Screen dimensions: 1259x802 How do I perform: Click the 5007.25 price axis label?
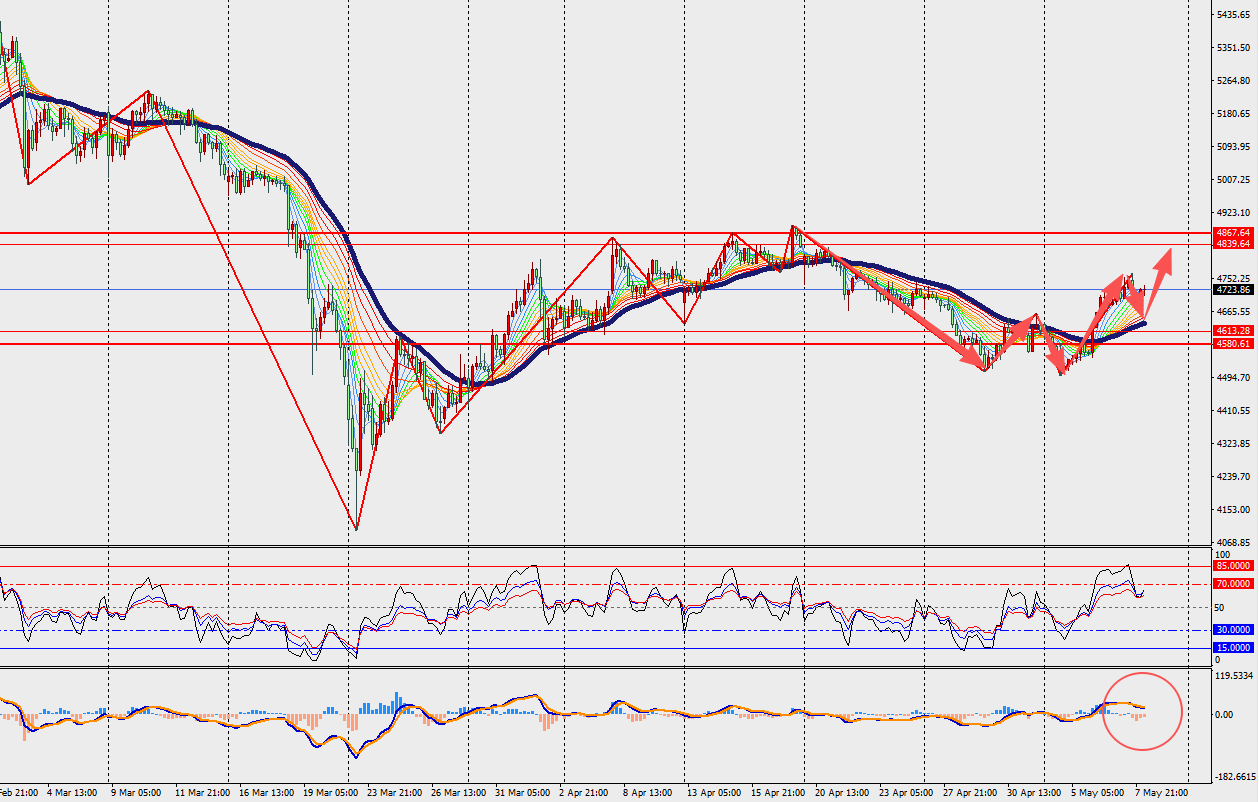coord(1234,180)
